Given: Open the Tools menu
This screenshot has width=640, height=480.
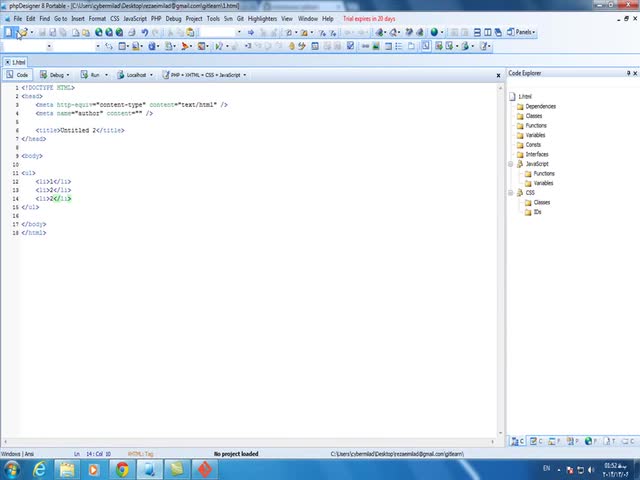Looking at the screenshot, I should point(213,19).
